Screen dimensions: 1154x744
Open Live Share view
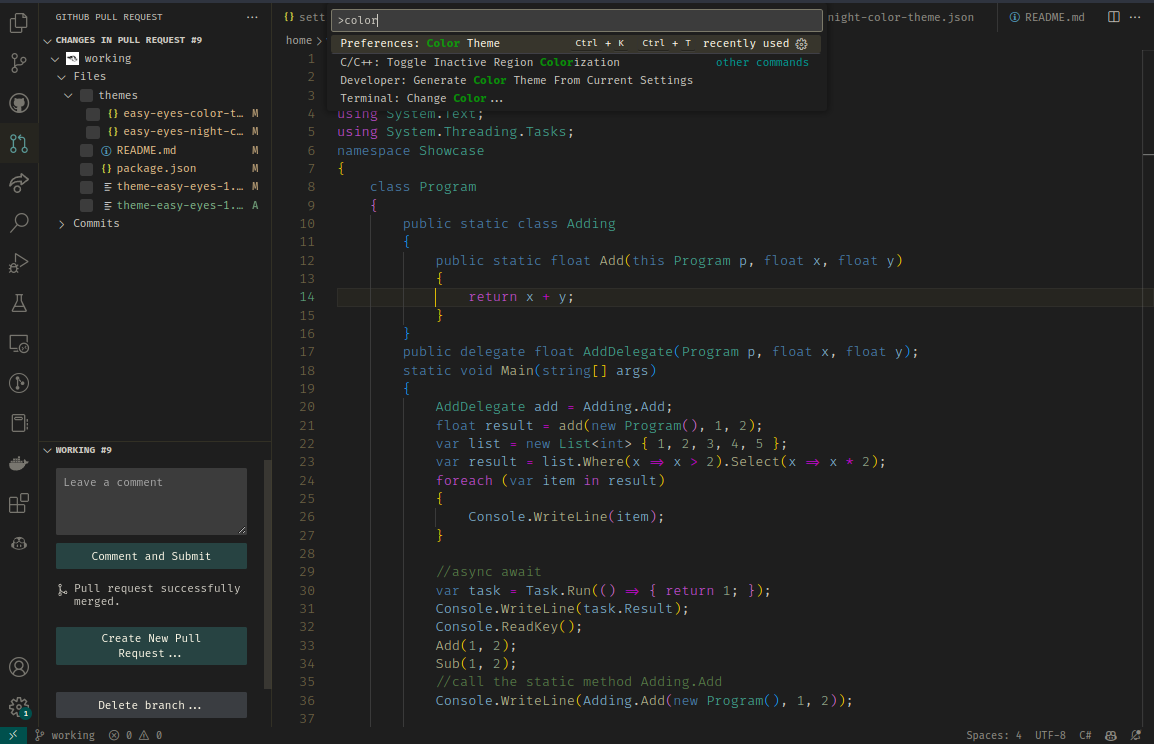tap(19, 183)
